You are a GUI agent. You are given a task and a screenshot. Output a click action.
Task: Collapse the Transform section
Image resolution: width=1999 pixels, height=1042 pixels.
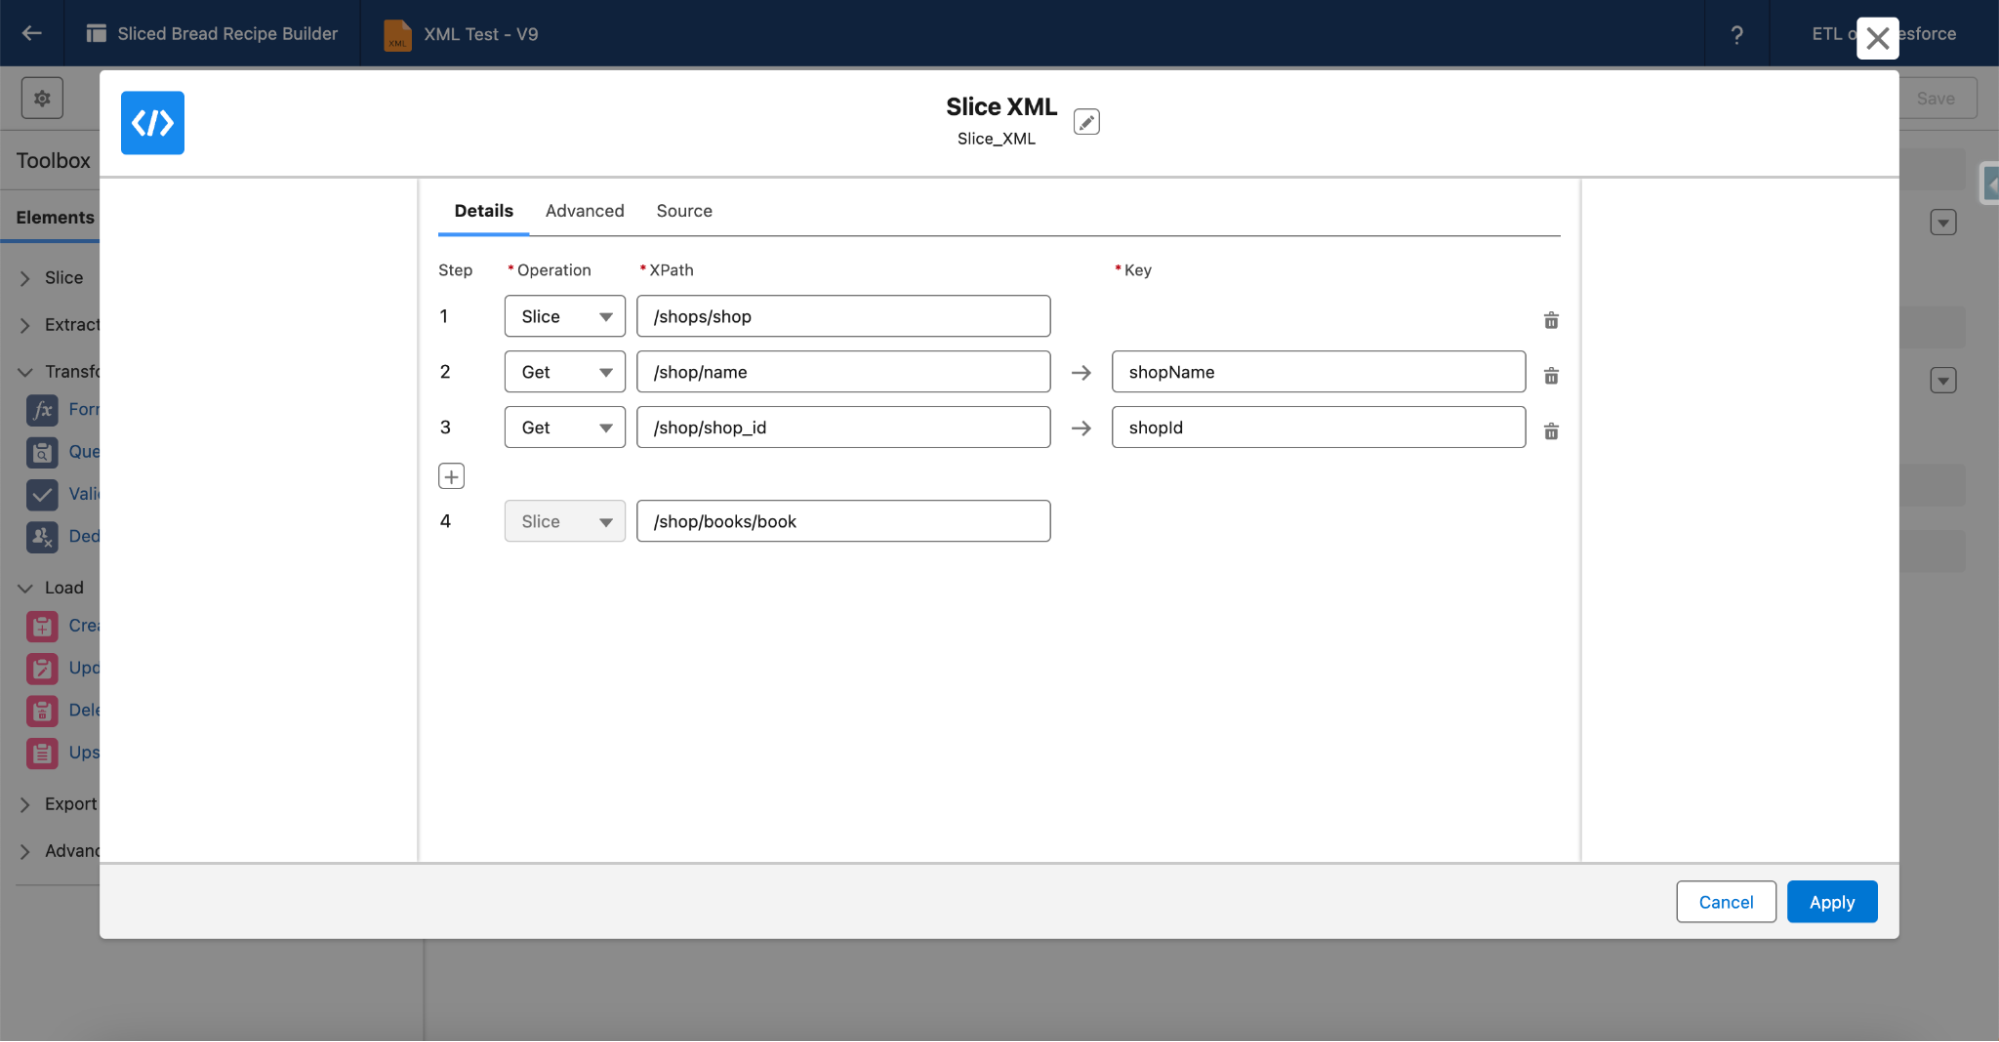[x=25, y=371]
